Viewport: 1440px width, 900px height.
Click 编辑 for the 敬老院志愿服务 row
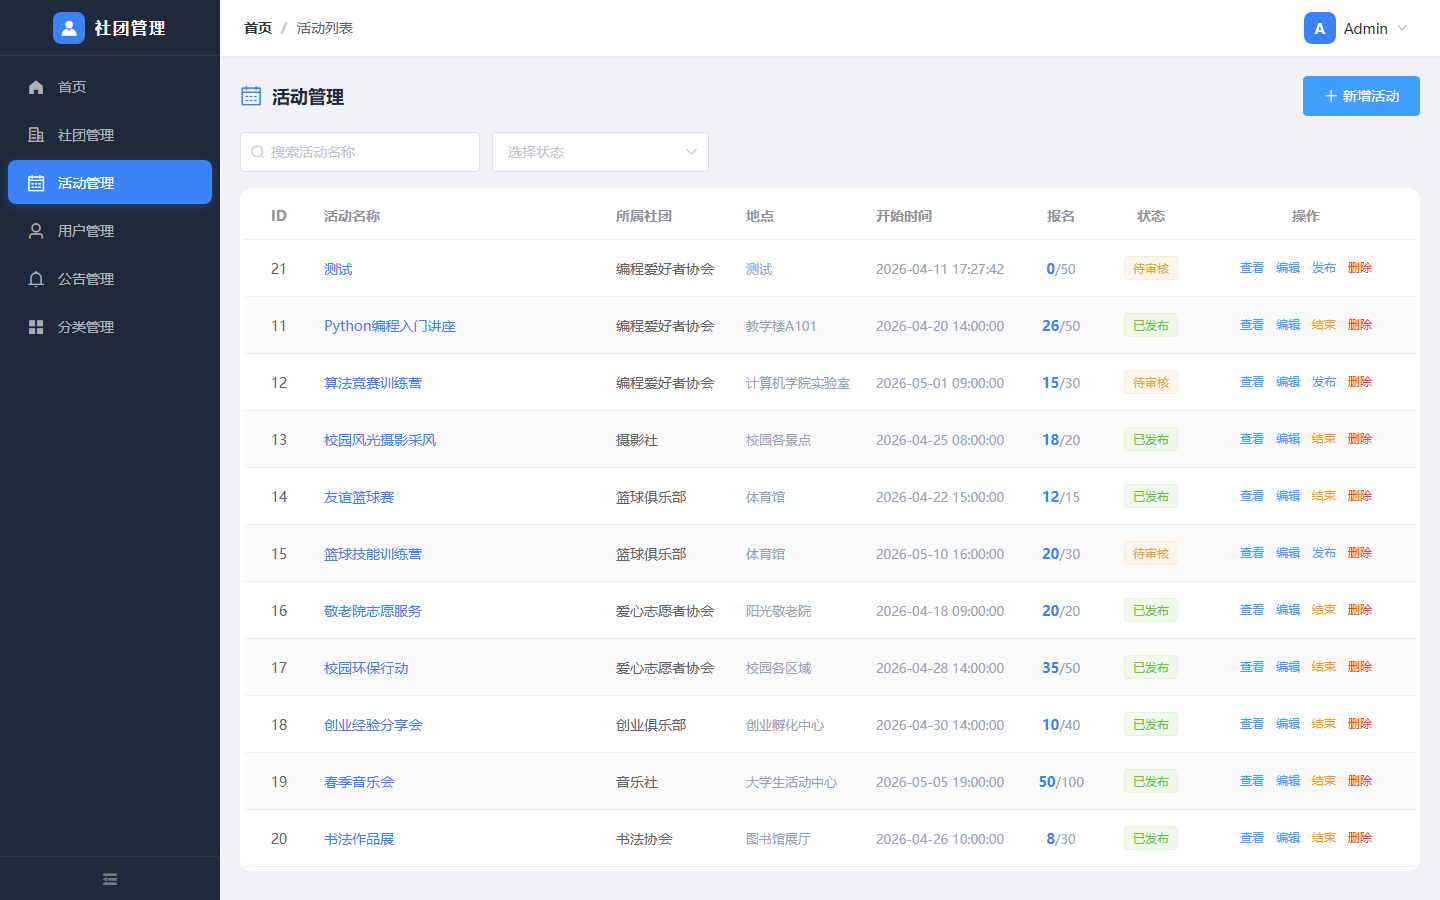(1288, 610)
